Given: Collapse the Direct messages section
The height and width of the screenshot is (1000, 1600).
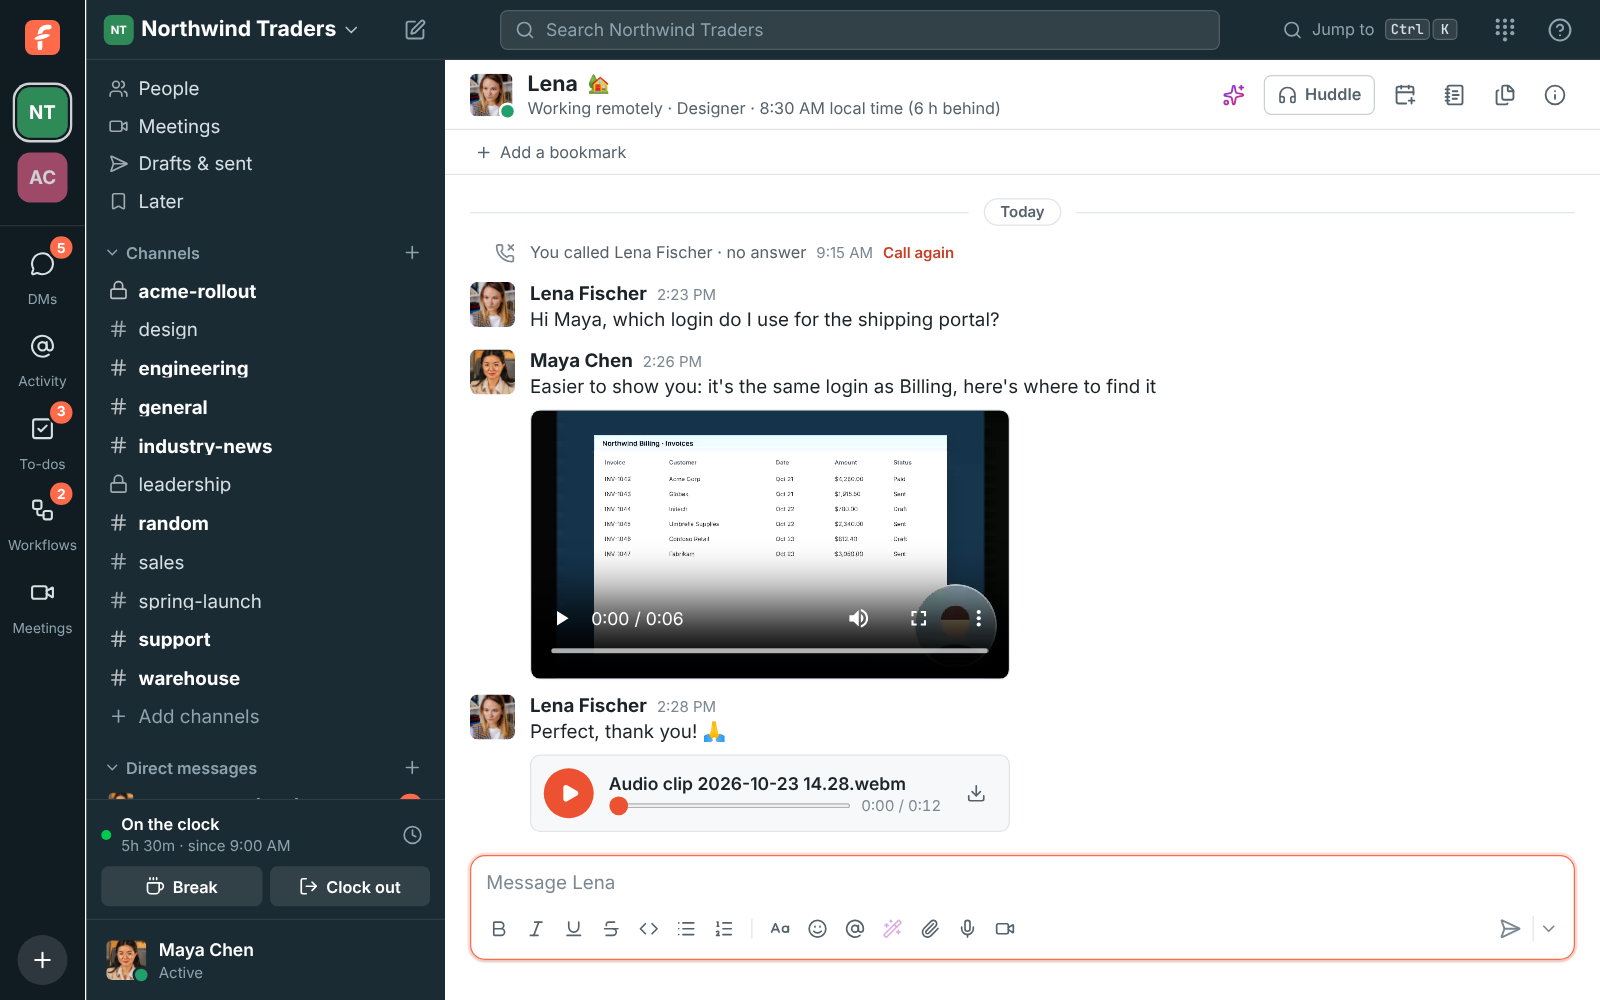Looking at the screenshot, I should tap(112, 768).
